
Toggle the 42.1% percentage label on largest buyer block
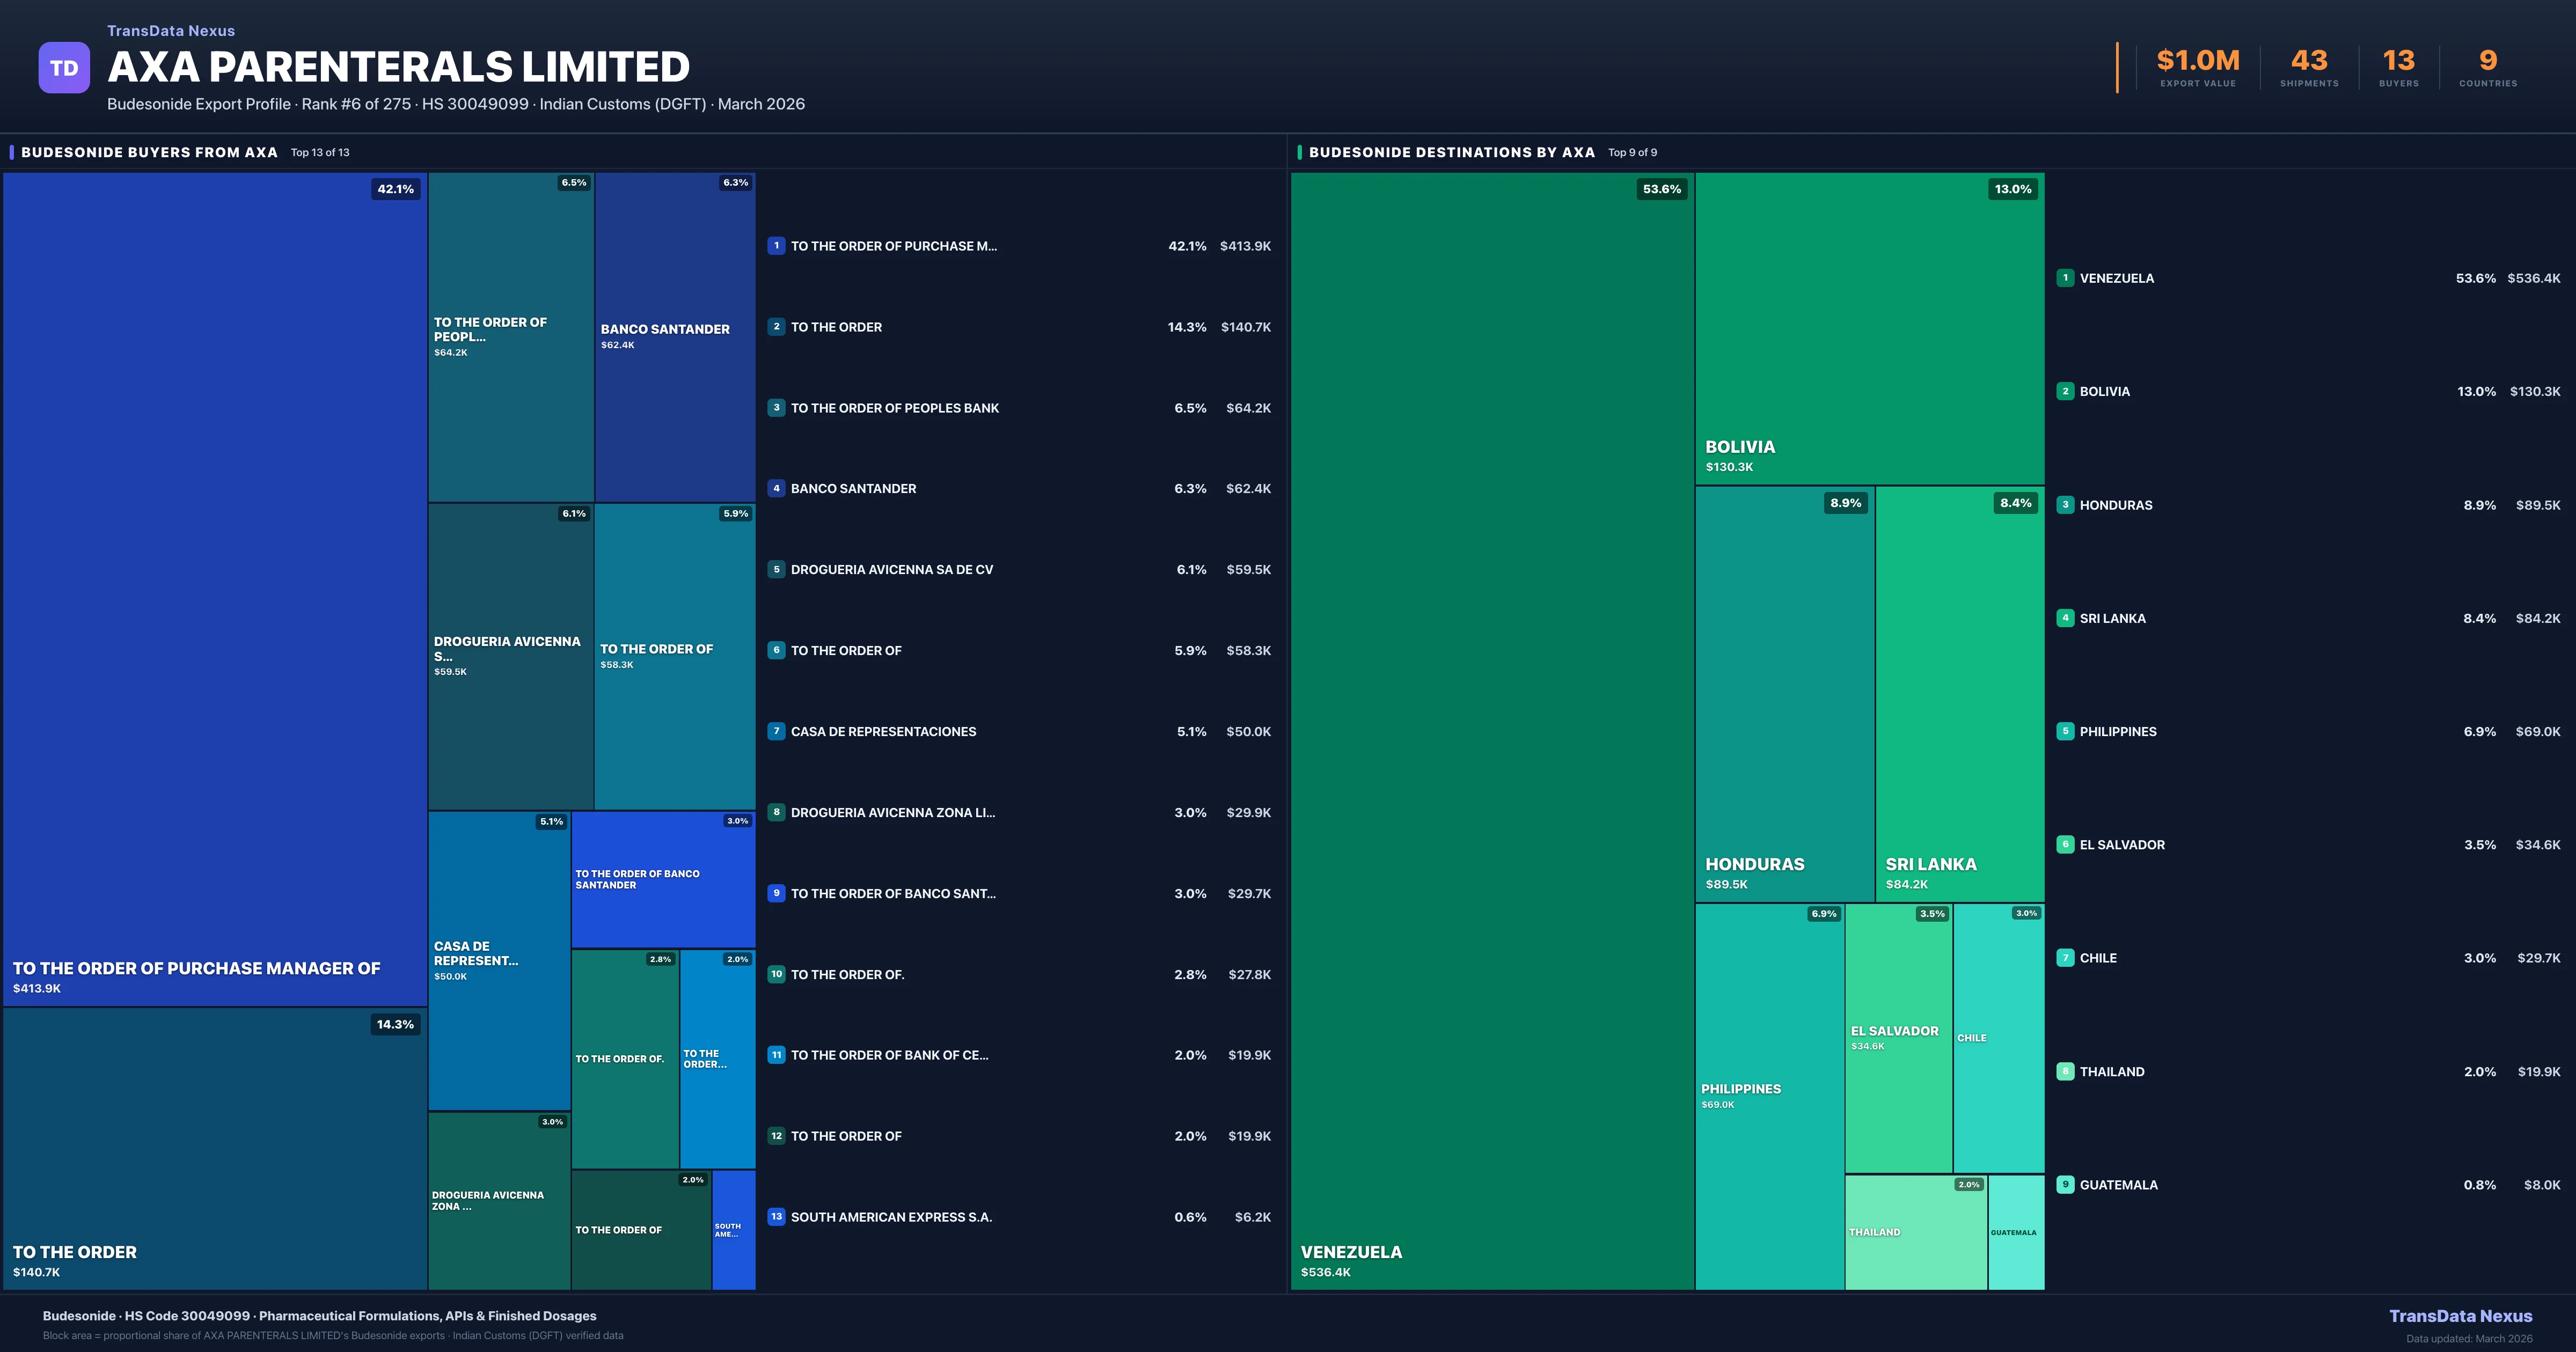pos(396,188)
